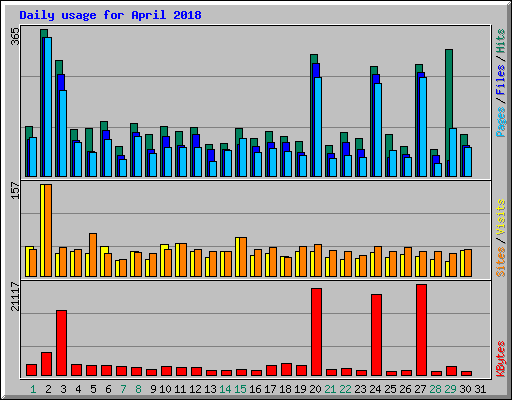The image size is (512, 400).
Task: Click day 15 on the x-axis
Action: tap(240, 389)
